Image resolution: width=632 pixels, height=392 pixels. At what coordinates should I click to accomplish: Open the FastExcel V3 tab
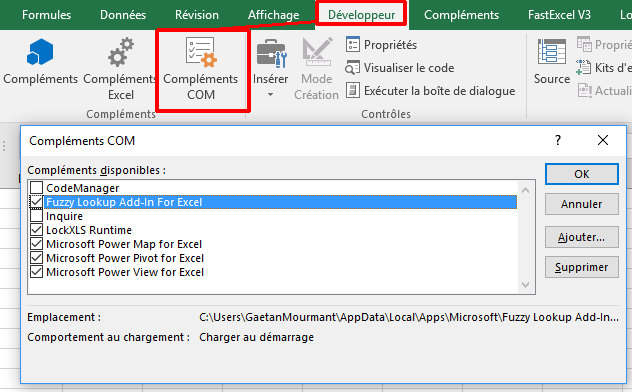click(559, 15)
